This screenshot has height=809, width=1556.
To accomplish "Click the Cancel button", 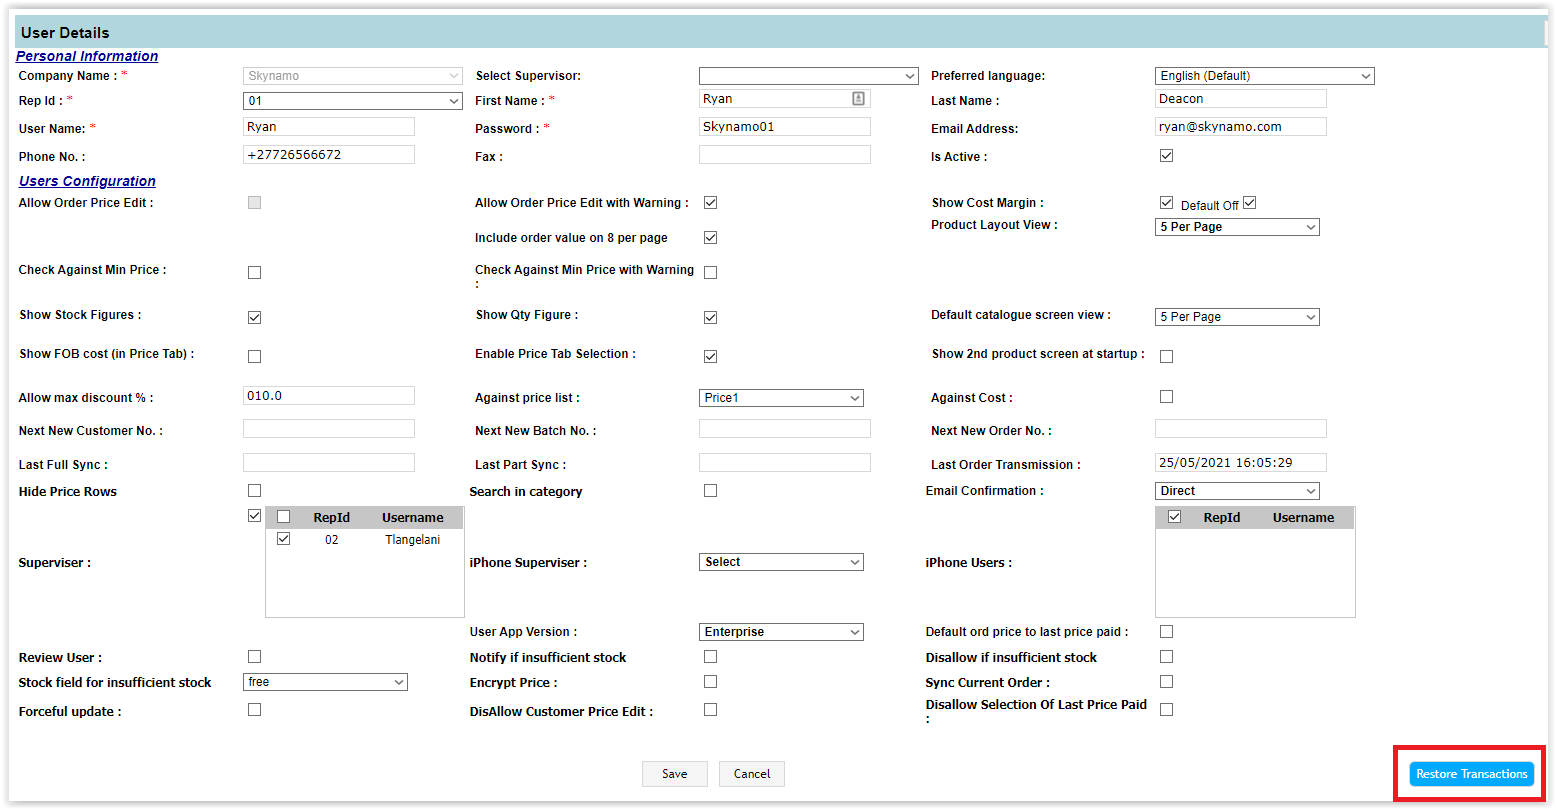I will [751, 774].
